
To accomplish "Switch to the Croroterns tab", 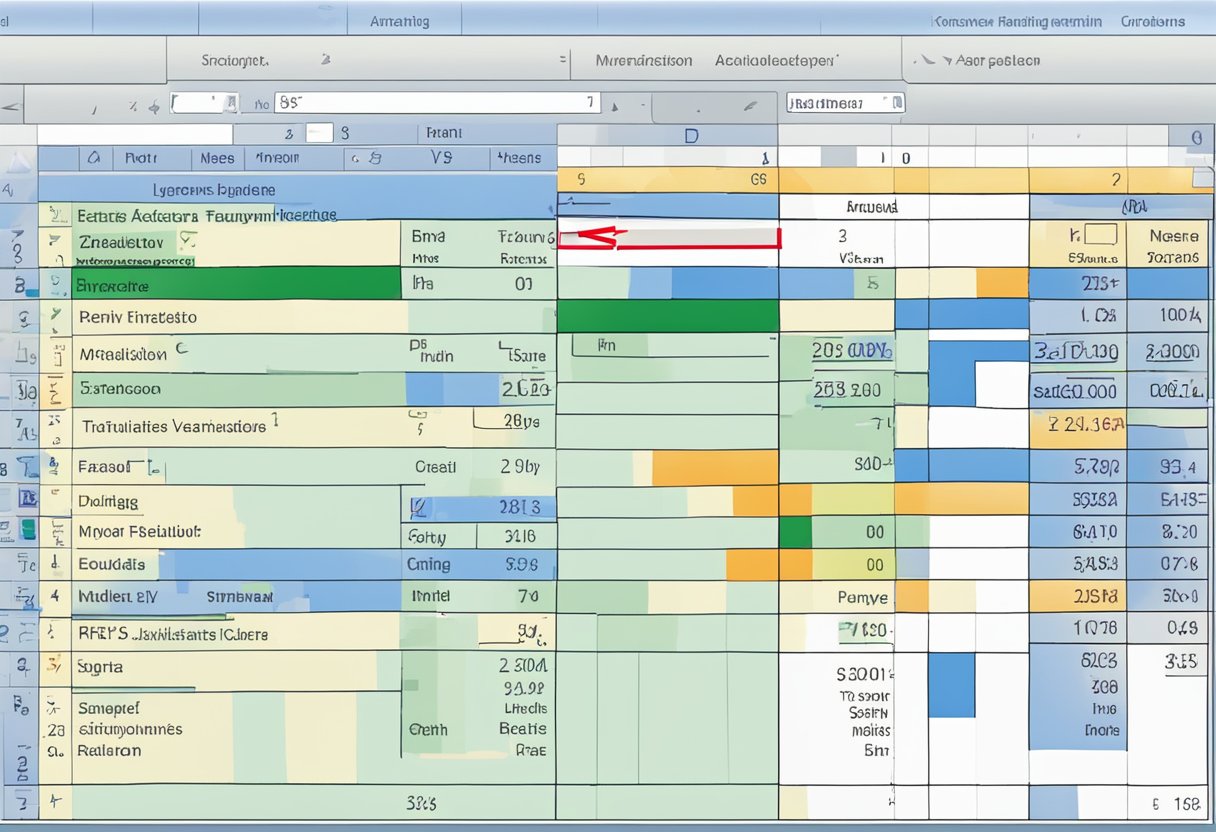I will [1152, 21].
